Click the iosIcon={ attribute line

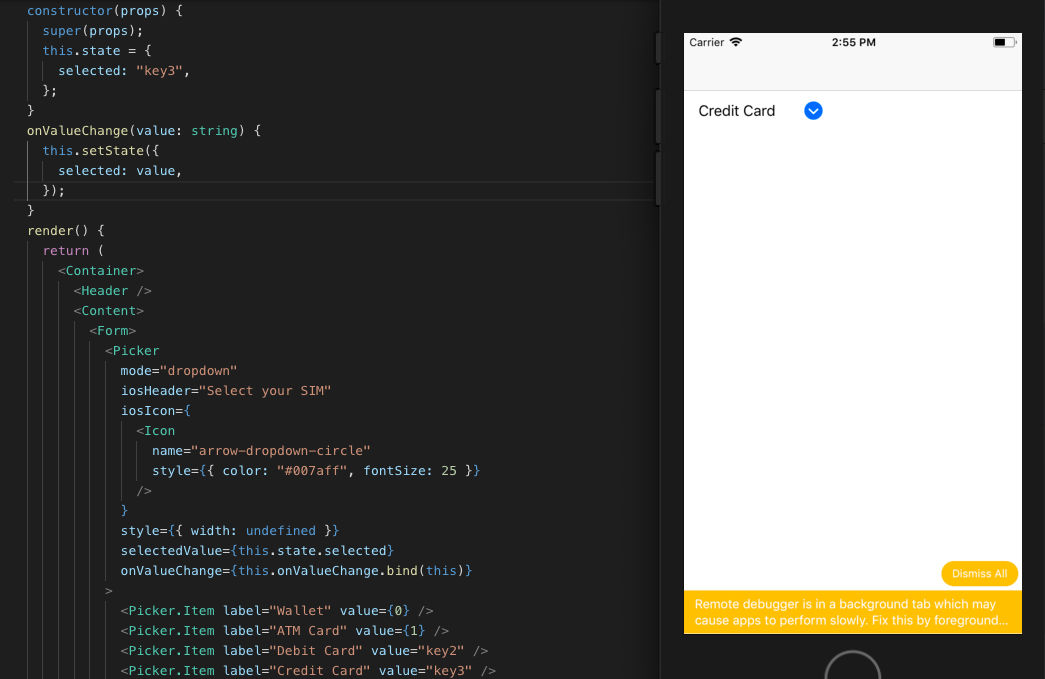click(x=155, y=410)
